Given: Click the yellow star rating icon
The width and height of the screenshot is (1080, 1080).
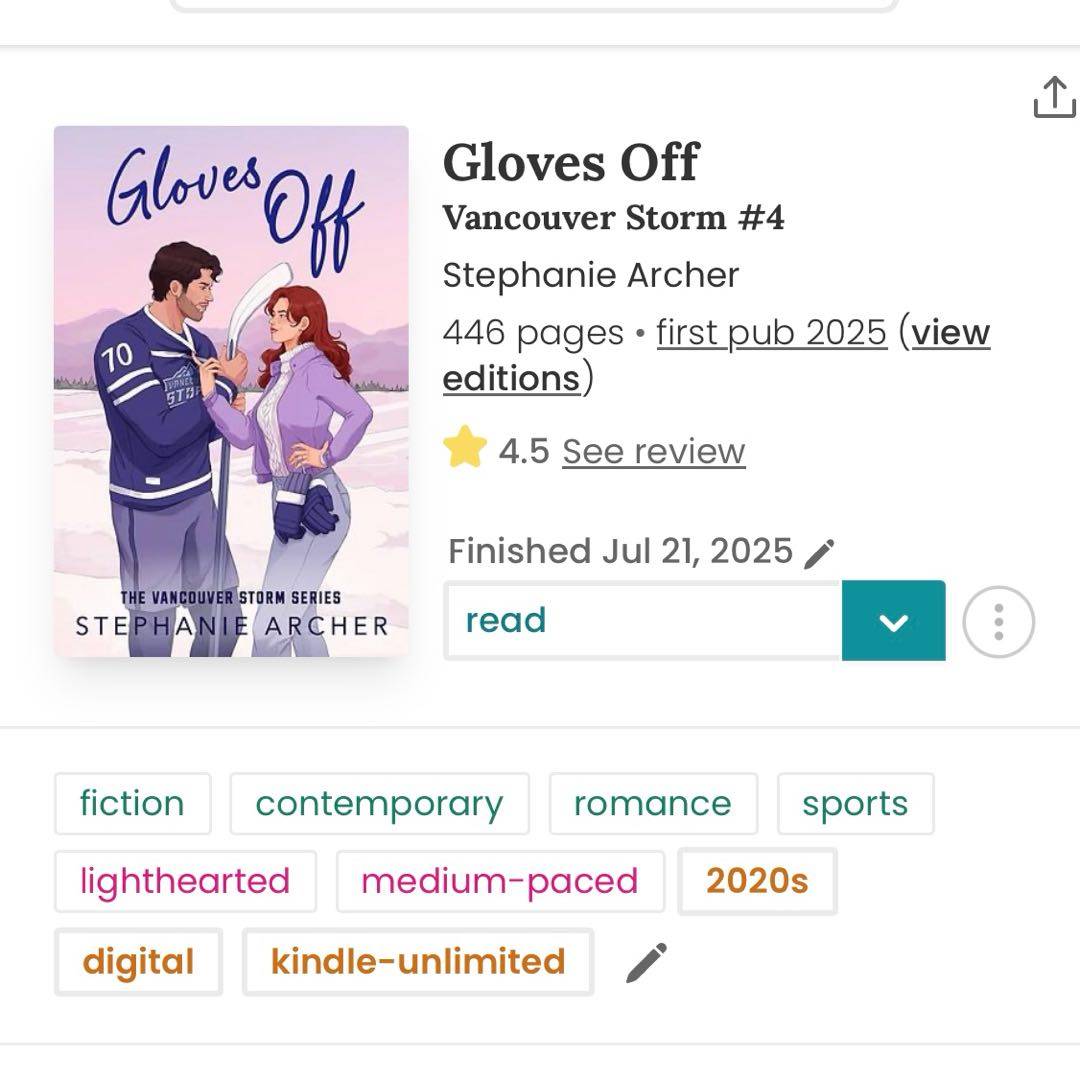Looking at the screenshot, I should point(465,450).
